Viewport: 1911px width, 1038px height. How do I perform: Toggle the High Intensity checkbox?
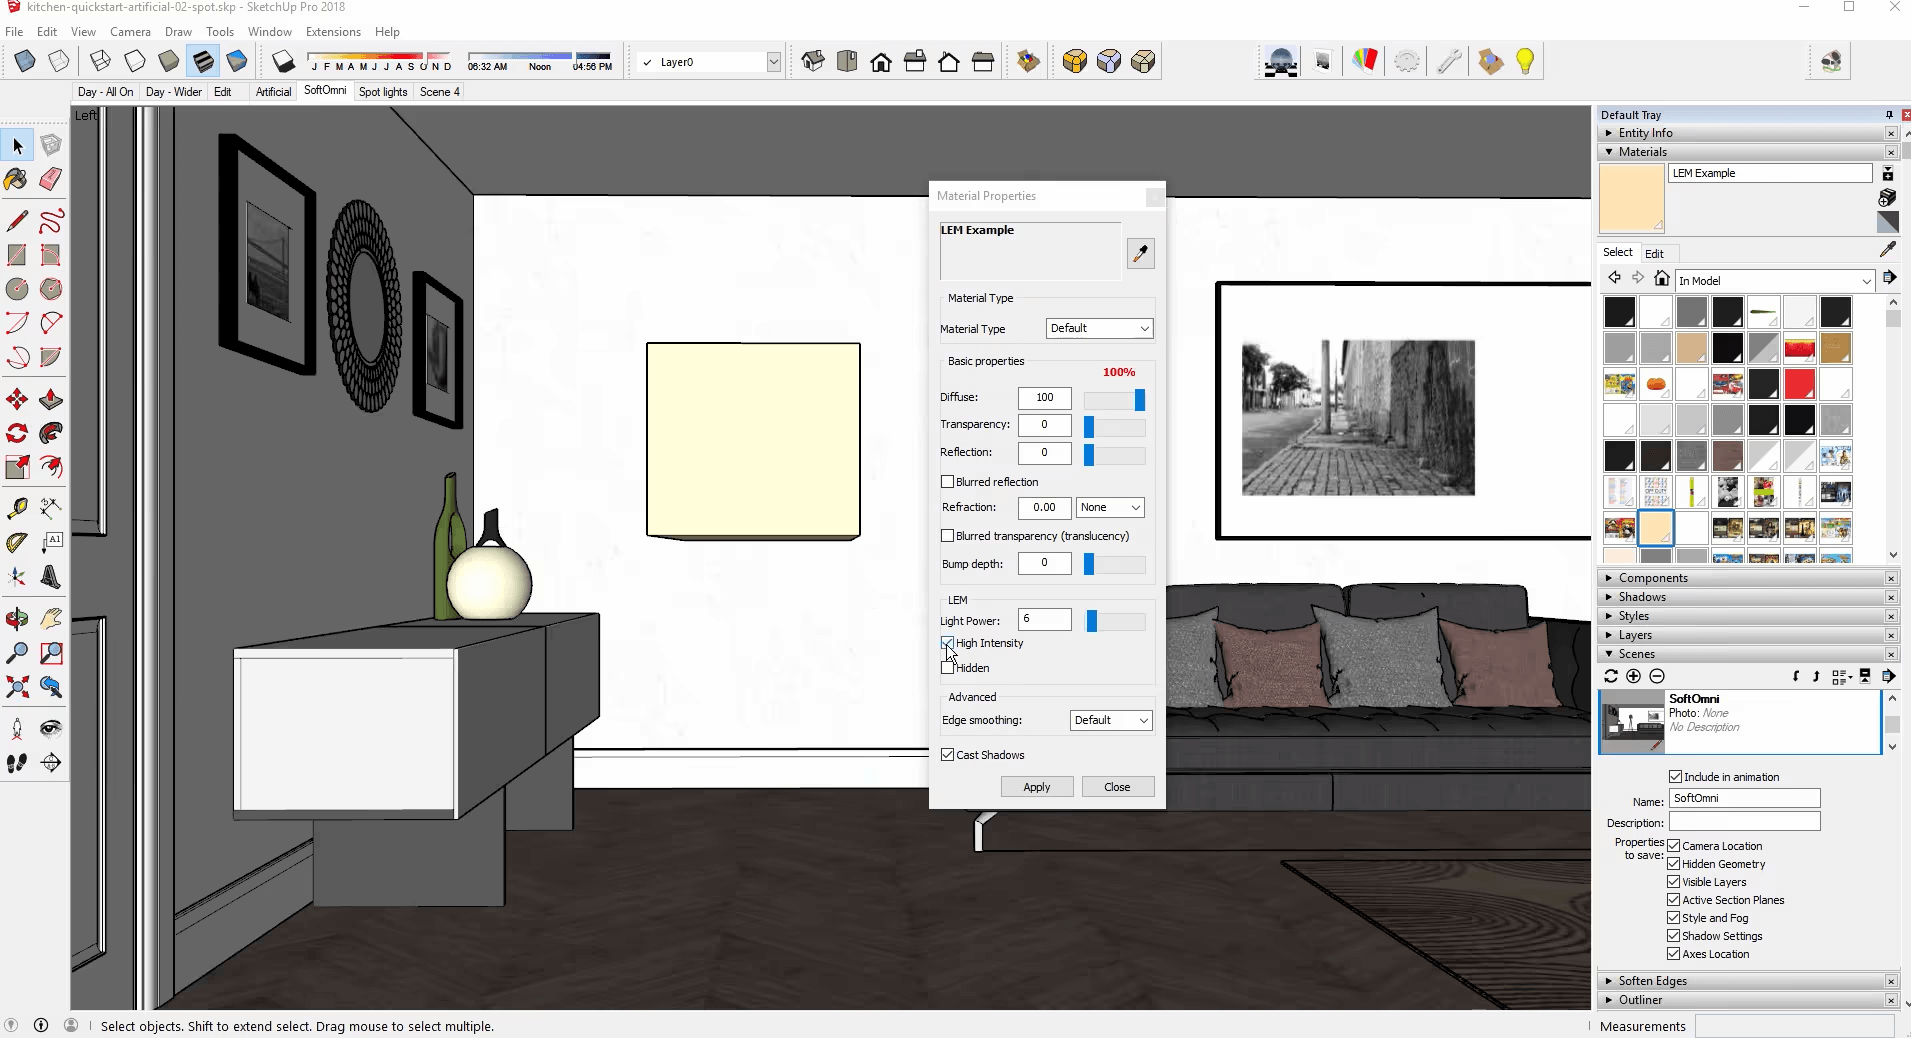click(947, 643)
